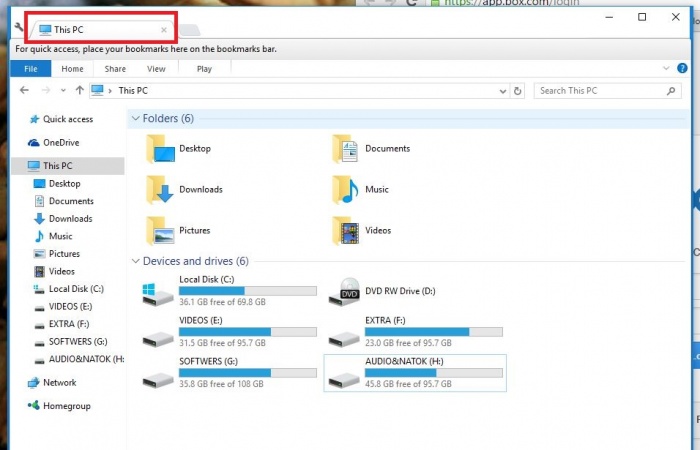
Task: Open the address bar history dropdown
Action: click(x=503, y=91)
